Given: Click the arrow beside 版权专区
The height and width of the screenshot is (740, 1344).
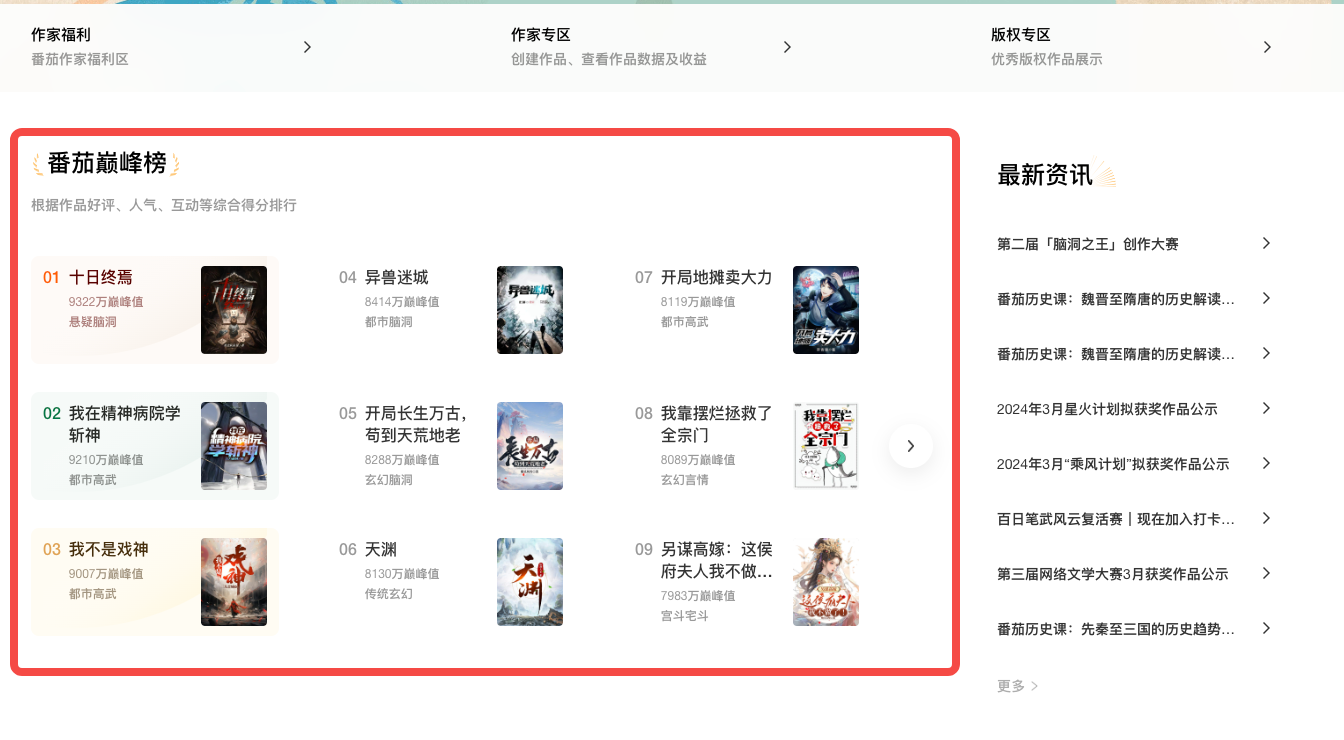Looking at the screenshot, I should tap(1267, 47).
